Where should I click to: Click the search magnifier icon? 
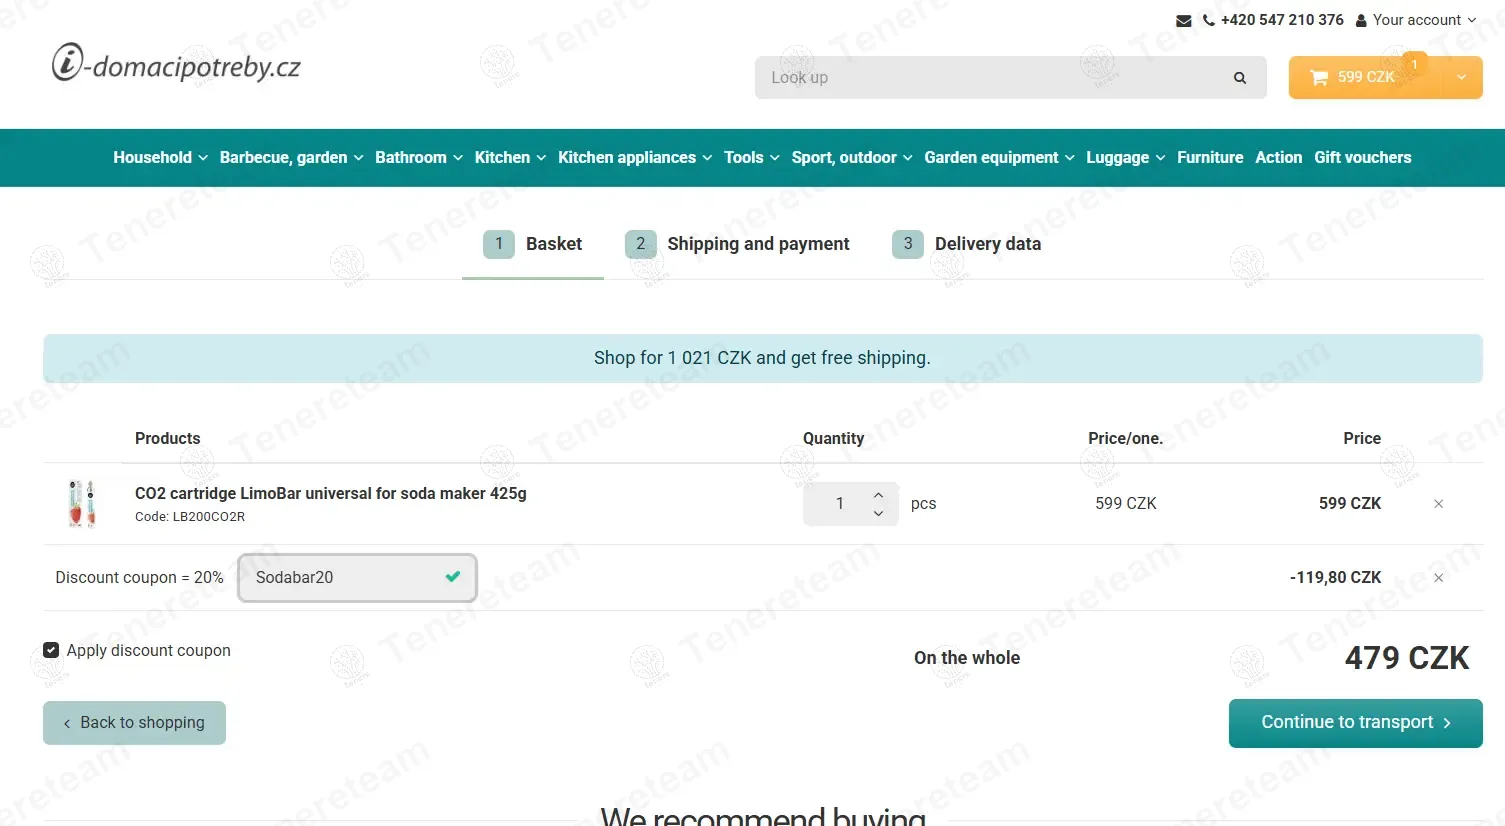pos(1240,78)
